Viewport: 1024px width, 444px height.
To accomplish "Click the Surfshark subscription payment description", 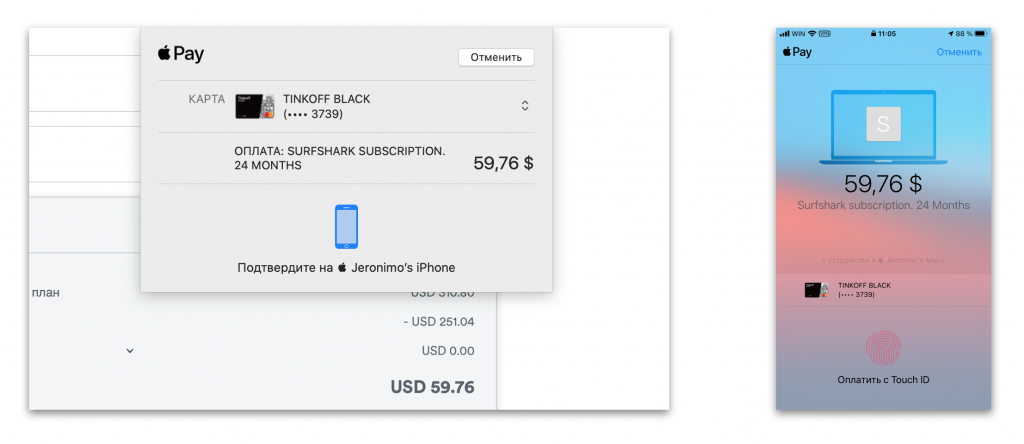I will [x=339, y=158].
